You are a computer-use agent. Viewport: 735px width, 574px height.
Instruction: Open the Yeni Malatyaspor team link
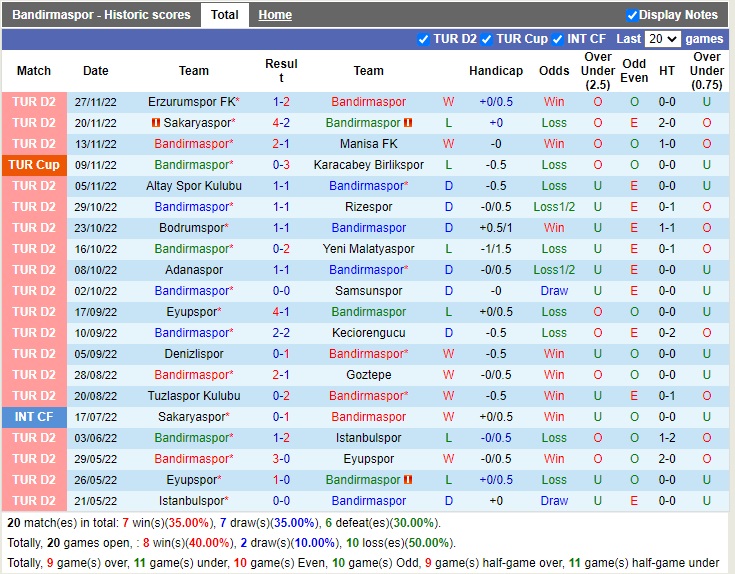coord(368,249)
